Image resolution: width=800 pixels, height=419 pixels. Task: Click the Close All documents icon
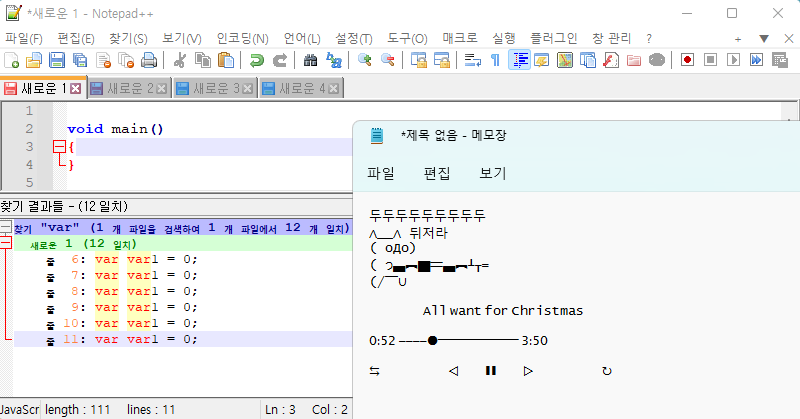(126, 60)
